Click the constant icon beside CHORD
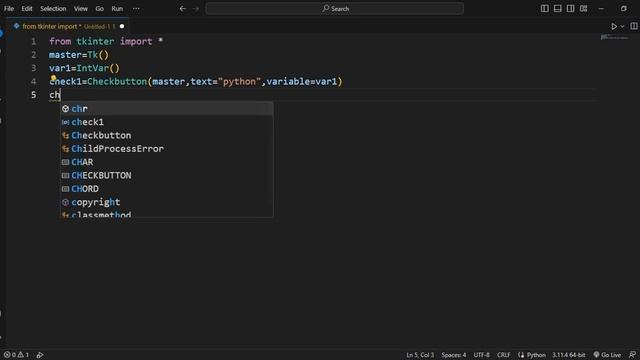640x360 pixels. [x=65, y=189]
